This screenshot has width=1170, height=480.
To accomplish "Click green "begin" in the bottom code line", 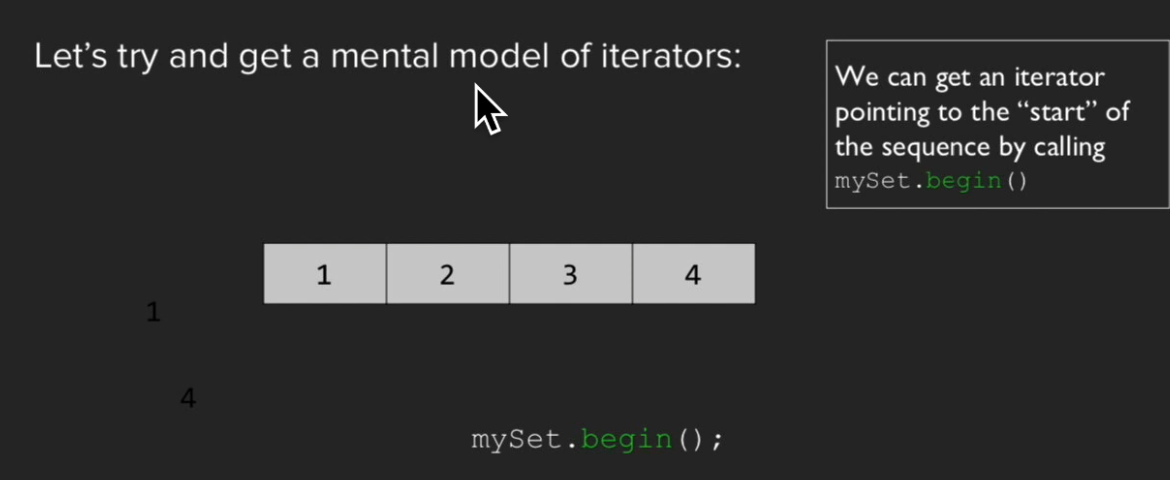I will [626, 439].
